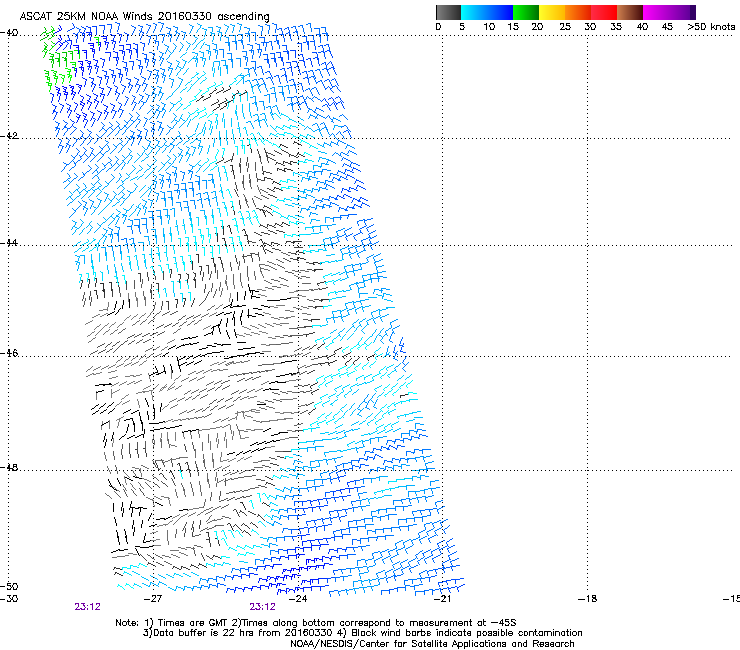Click the title 'ASCAT 25KM NOAA Winds 20160330 ascending'
Screen dimensions: 740x650
tap(144, 16)
